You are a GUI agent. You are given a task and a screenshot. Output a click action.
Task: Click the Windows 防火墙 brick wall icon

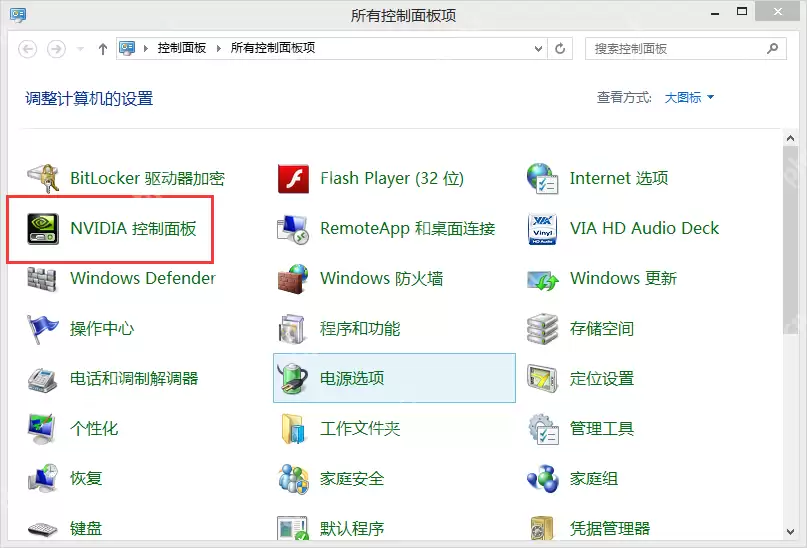point(293,279)
